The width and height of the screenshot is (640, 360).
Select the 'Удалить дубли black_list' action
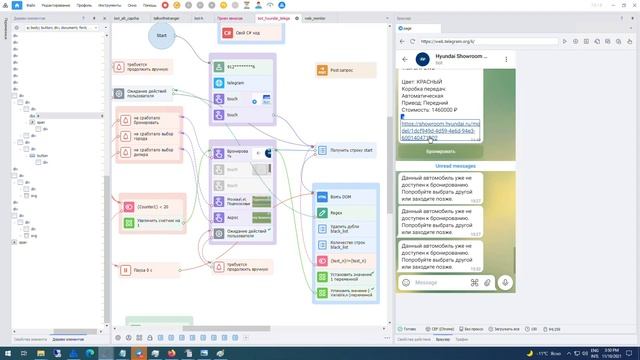345,229
